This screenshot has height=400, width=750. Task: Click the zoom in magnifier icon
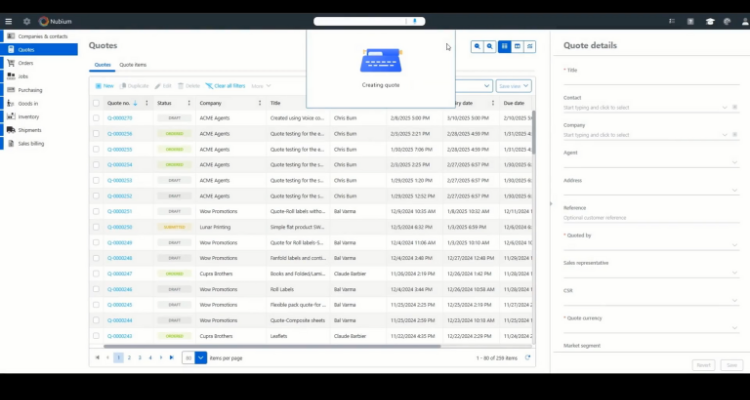pyautogui.click(x=478, y=46)
